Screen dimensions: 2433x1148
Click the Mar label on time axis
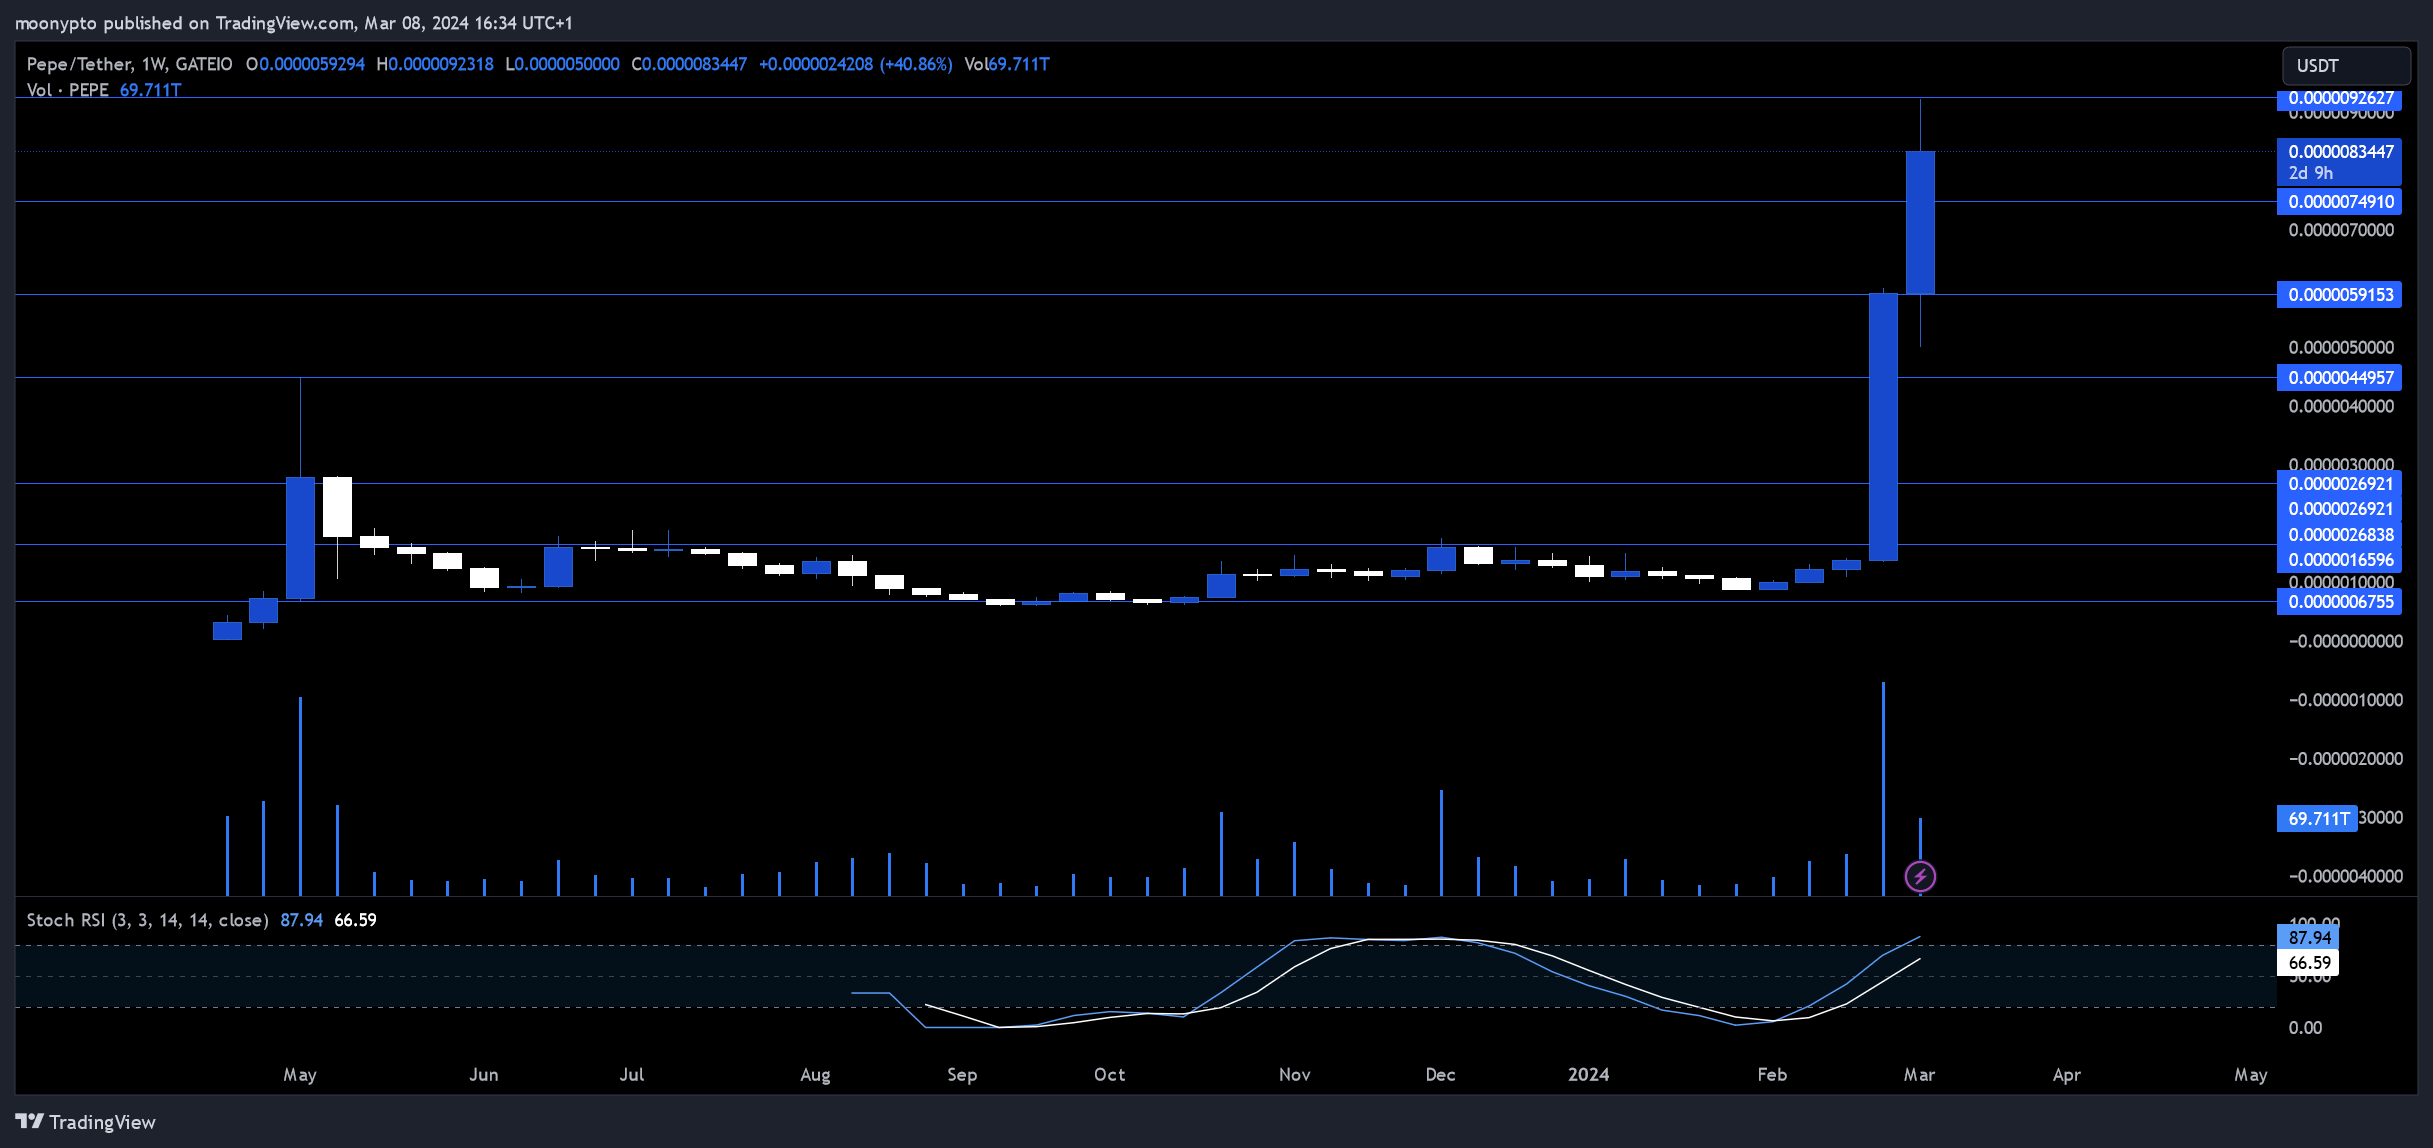pyautogui.click(x=1919, y=1075)
